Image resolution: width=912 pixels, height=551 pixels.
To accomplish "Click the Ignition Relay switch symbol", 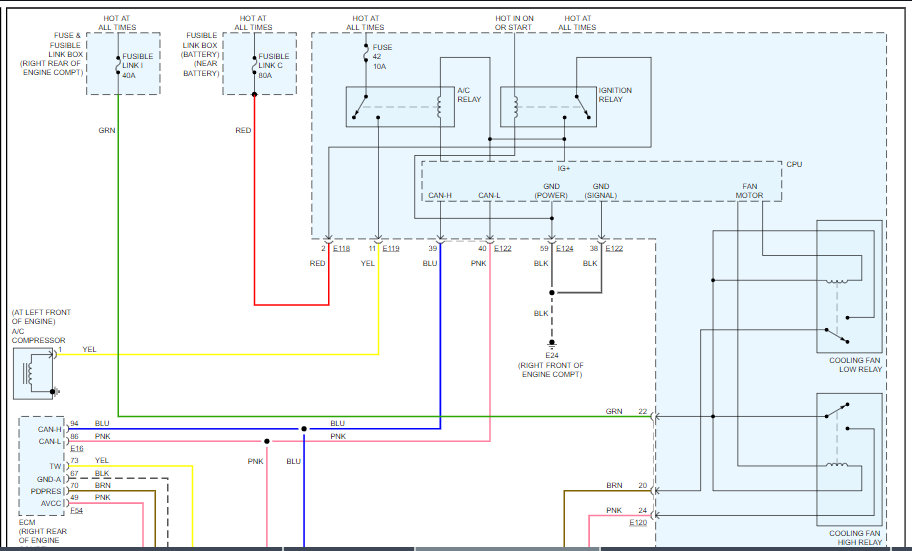I will point(583,107).
